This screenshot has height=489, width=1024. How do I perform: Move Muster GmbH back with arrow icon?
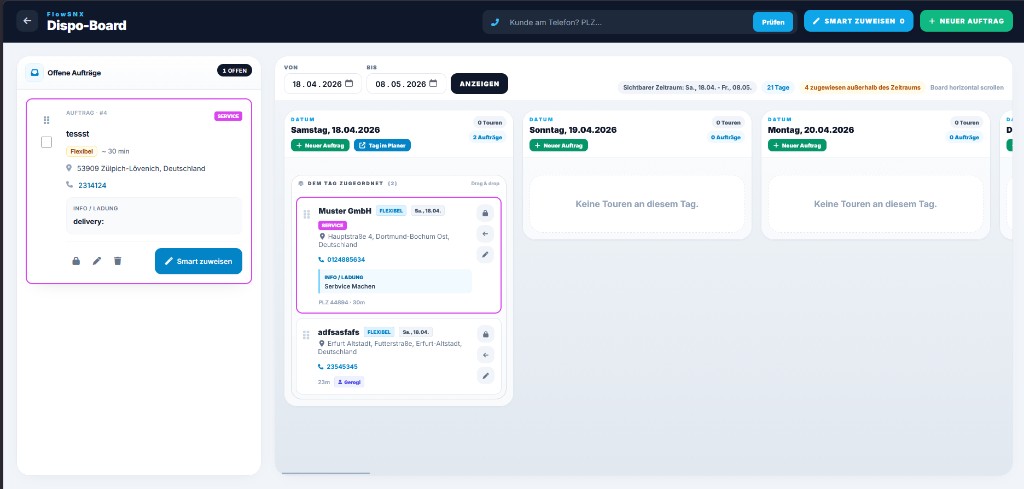485,234
